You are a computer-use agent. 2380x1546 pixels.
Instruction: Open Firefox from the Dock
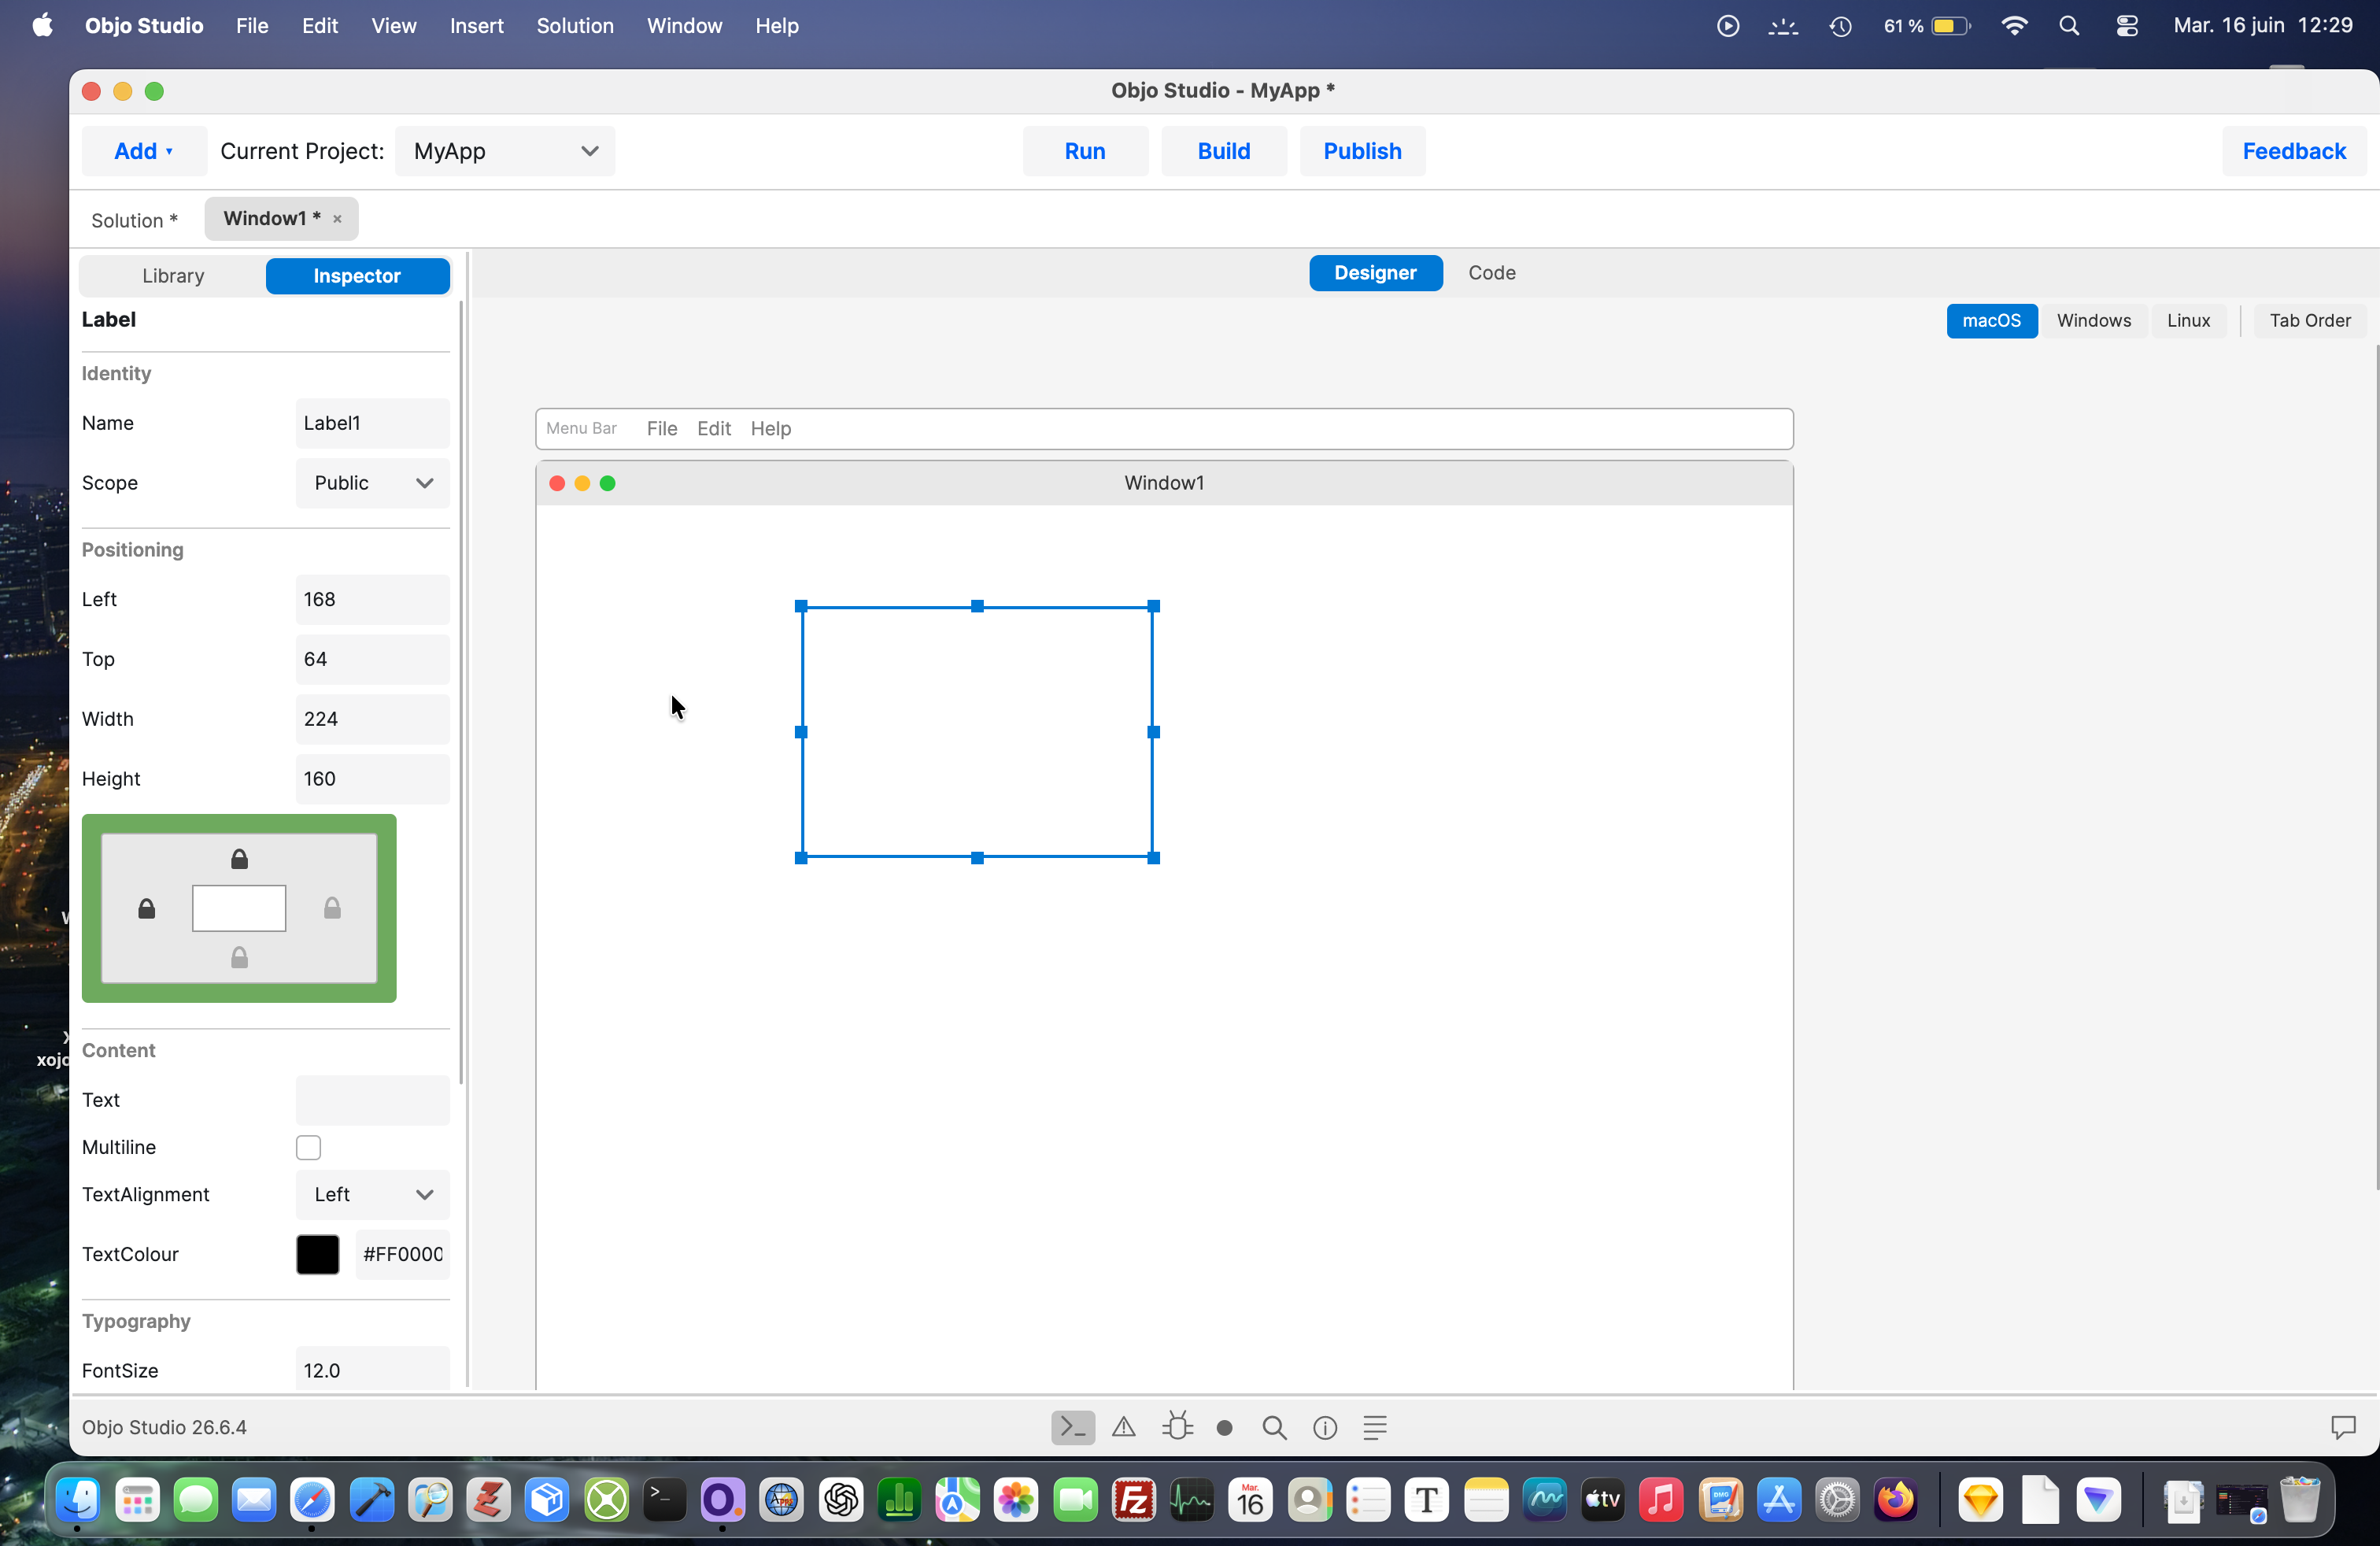click(1895, 1500)
